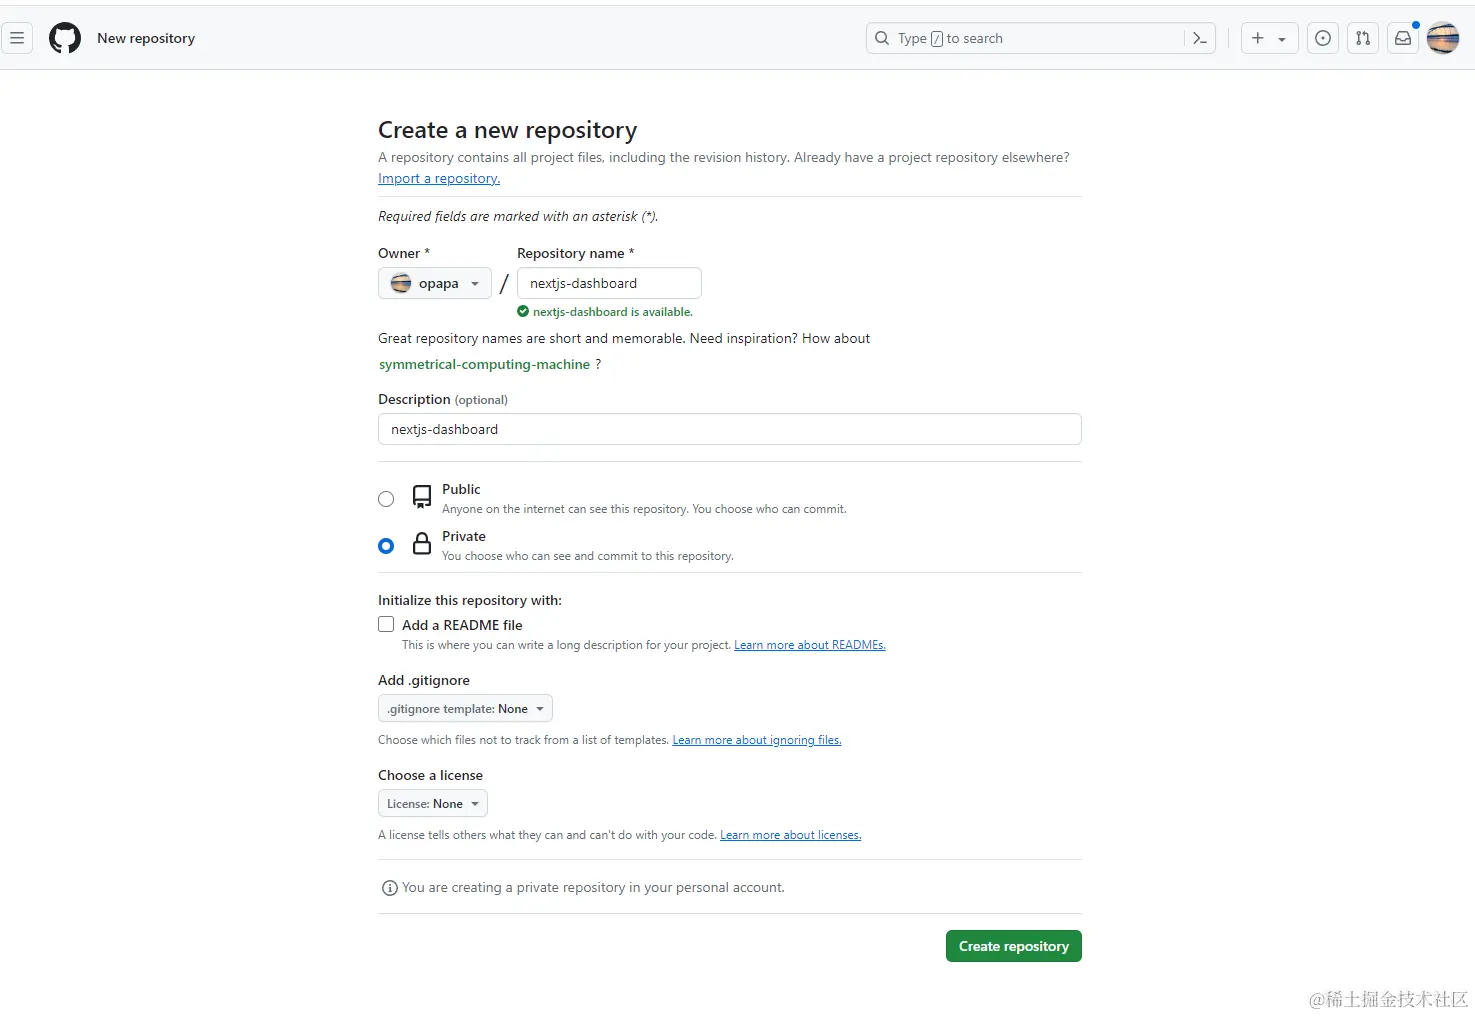Click the Description text field
Screen dimensions: 1475x1016
click(729, 429)
